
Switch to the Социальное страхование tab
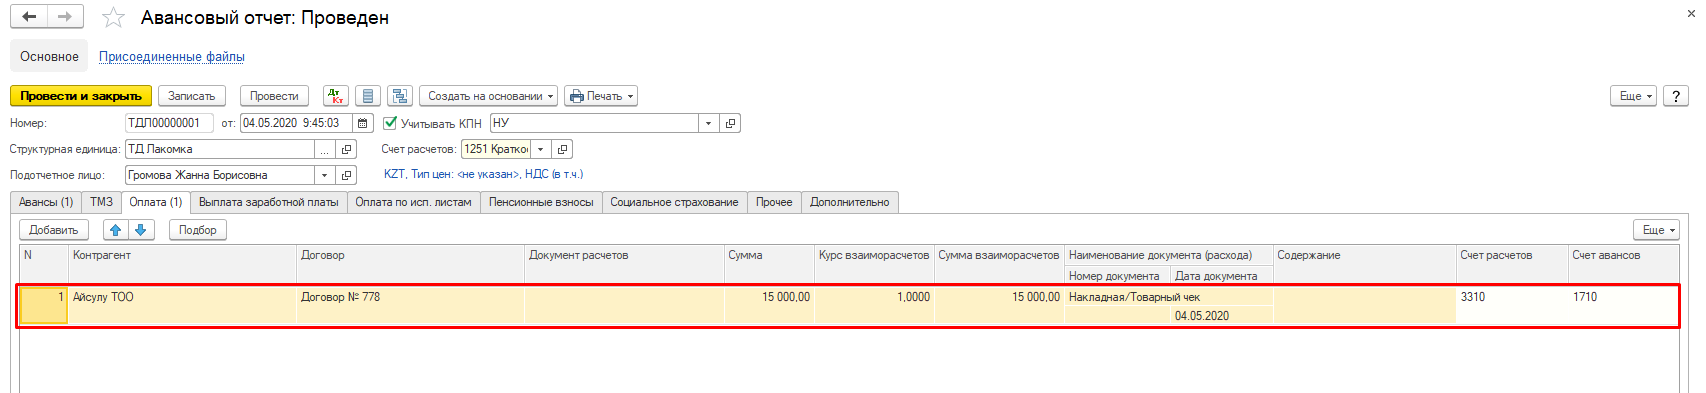pos(674,202)
